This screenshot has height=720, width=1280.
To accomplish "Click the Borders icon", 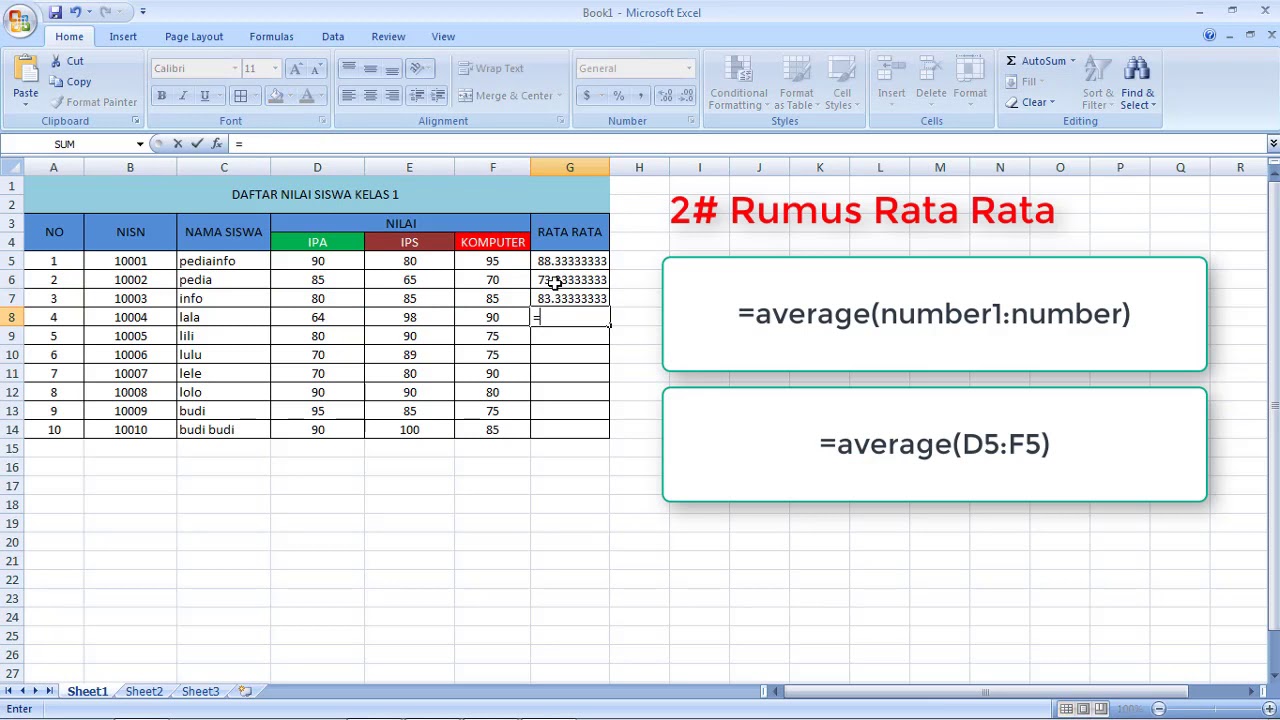I will point(240,96).
